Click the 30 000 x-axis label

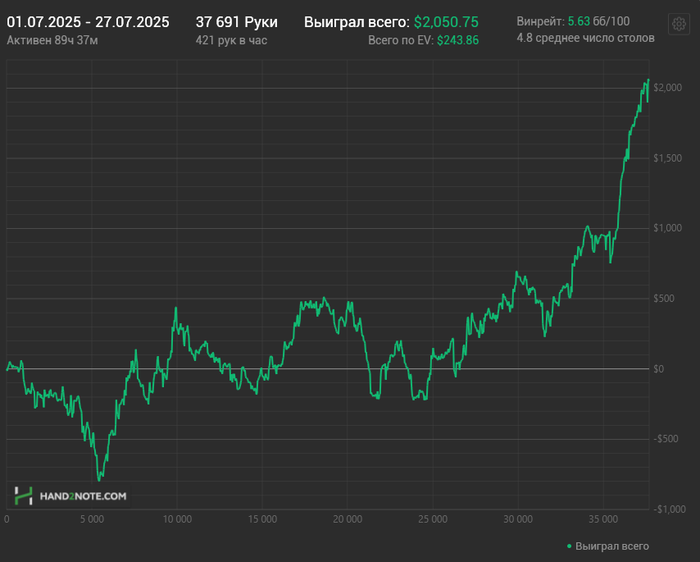coord(518,520)
